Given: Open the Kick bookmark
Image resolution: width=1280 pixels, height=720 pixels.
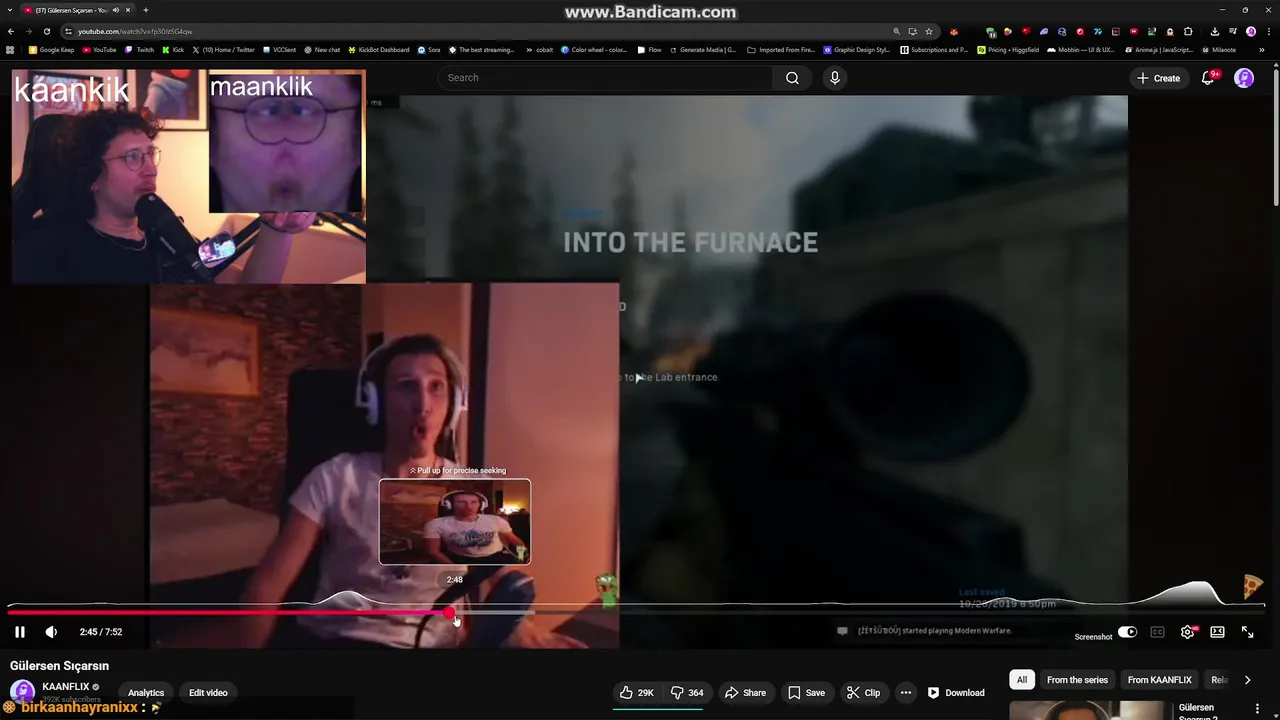Looking at the screenshot, I should 173,49.
